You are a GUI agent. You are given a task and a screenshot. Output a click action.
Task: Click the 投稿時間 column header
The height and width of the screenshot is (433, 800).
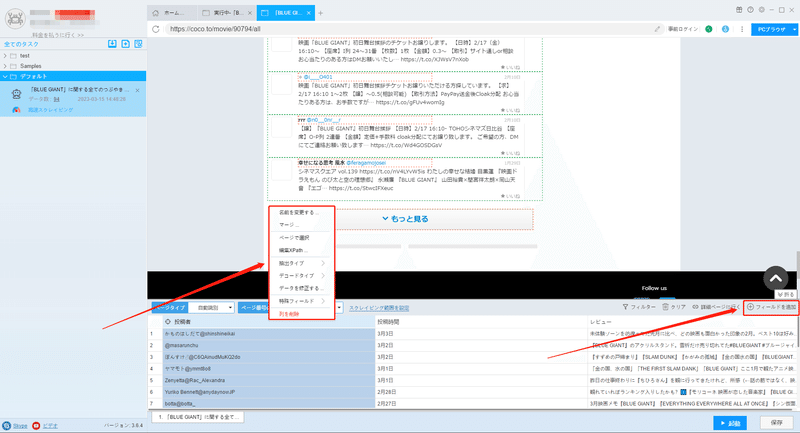point(481,322)
